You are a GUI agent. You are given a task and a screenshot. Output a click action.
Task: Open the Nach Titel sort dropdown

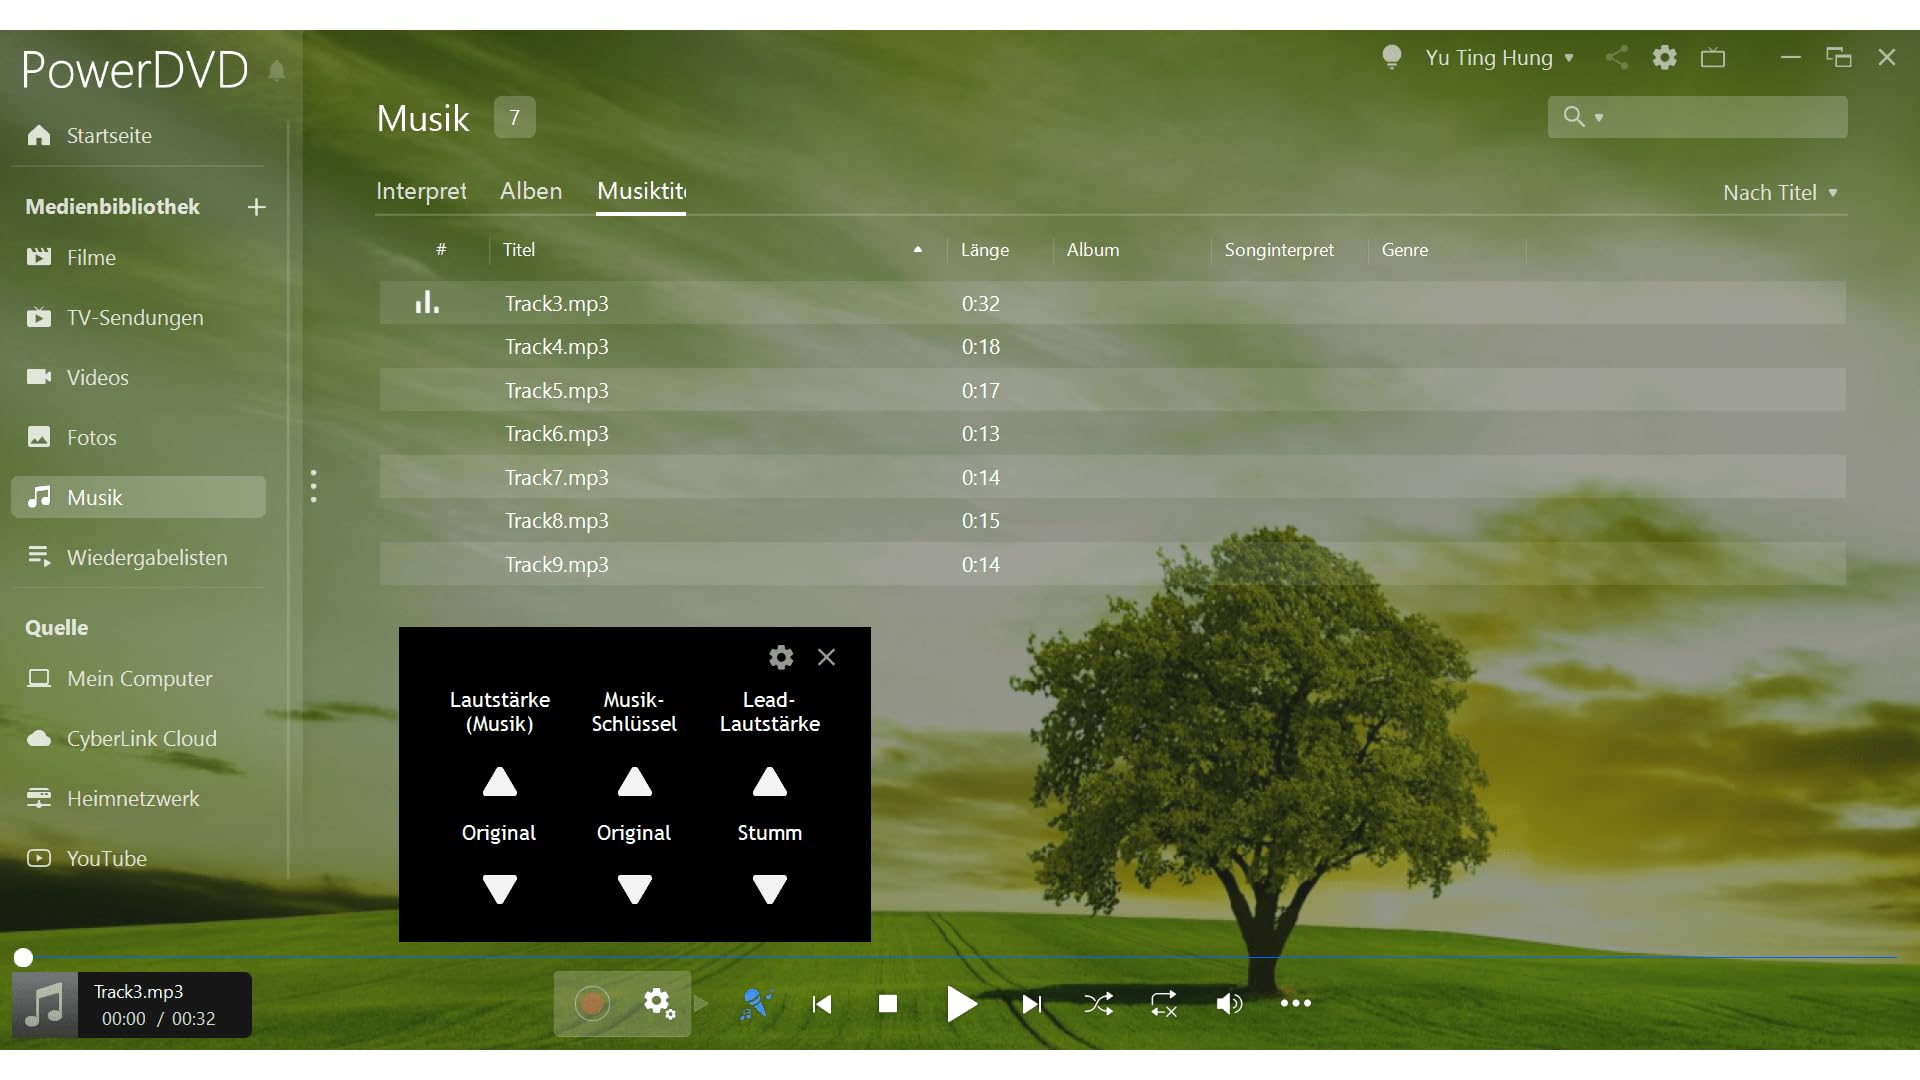pyautogui.click(x=1780, y=192)
